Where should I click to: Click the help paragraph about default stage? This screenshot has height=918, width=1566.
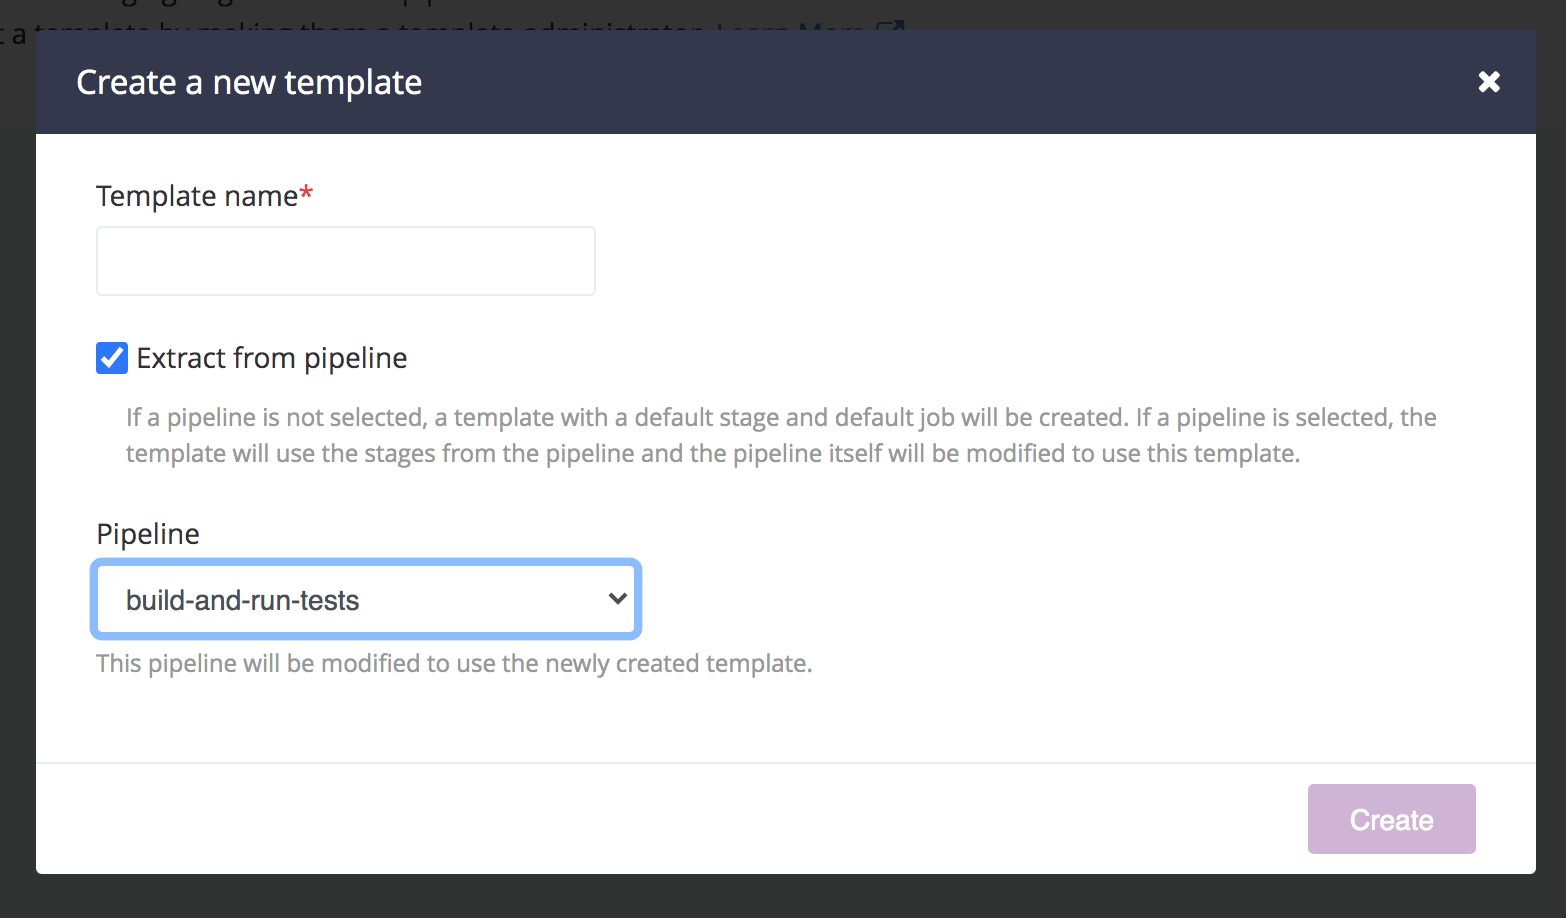[x=781, y=435]
